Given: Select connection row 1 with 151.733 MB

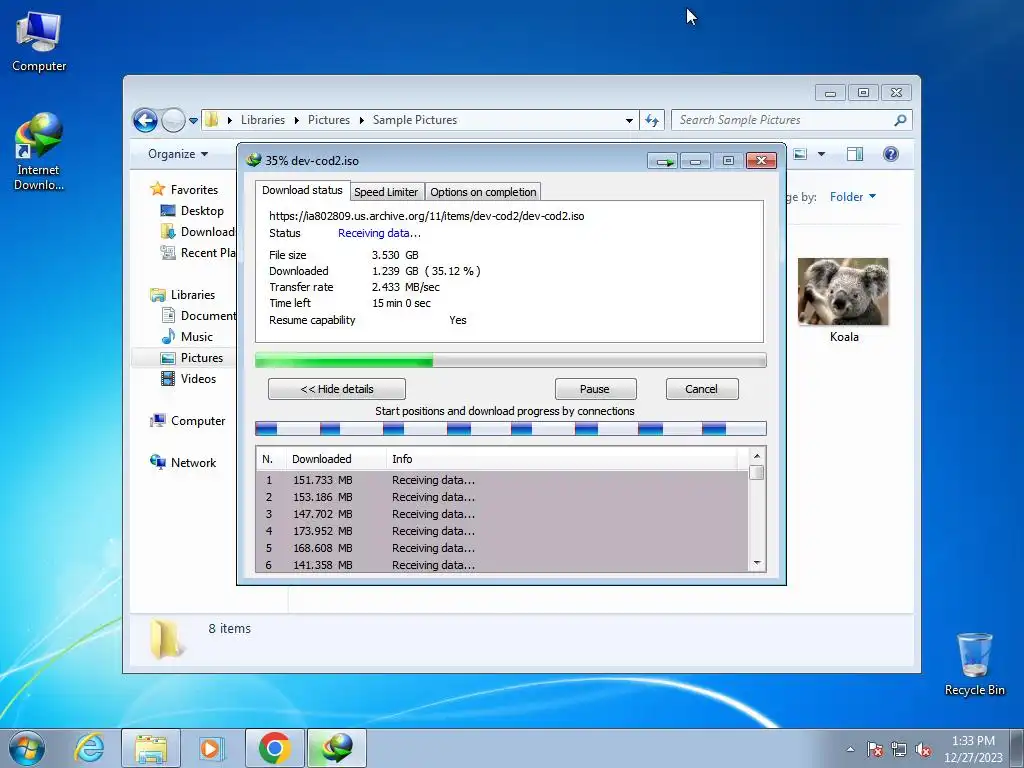Looking at the screenshot, I should (502, 480).
